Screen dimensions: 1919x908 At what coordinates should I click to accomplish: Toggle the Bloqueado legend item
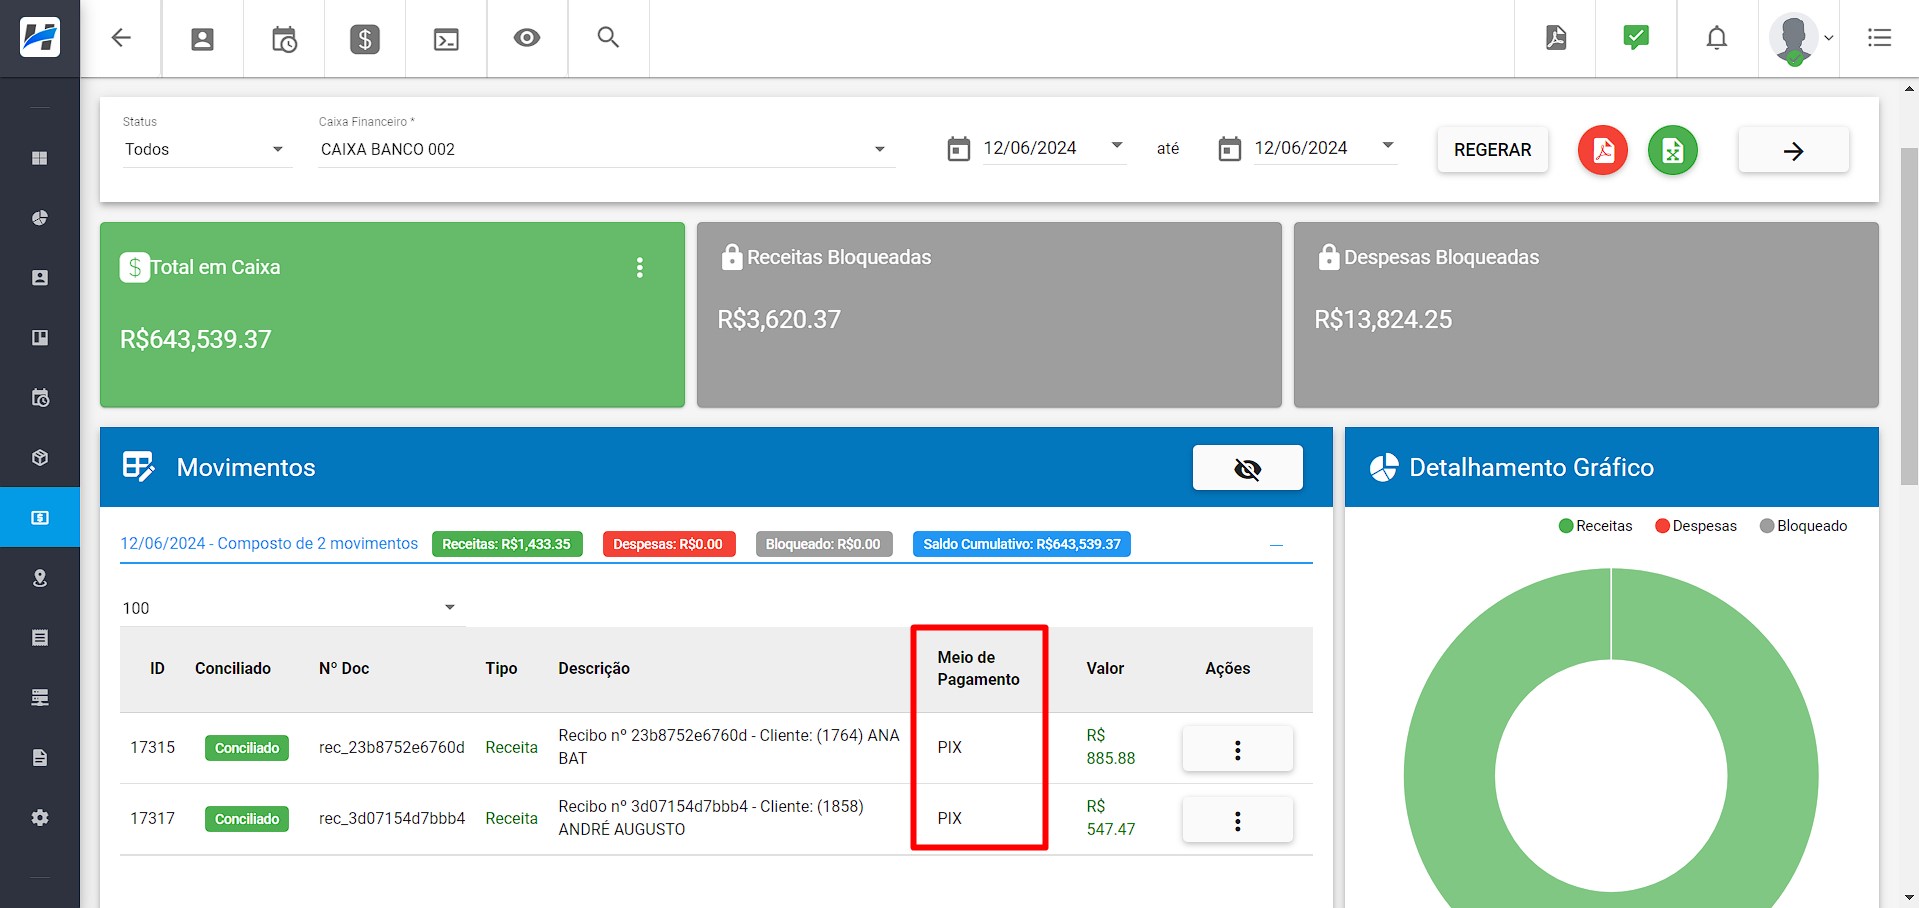coord(1803,526)
